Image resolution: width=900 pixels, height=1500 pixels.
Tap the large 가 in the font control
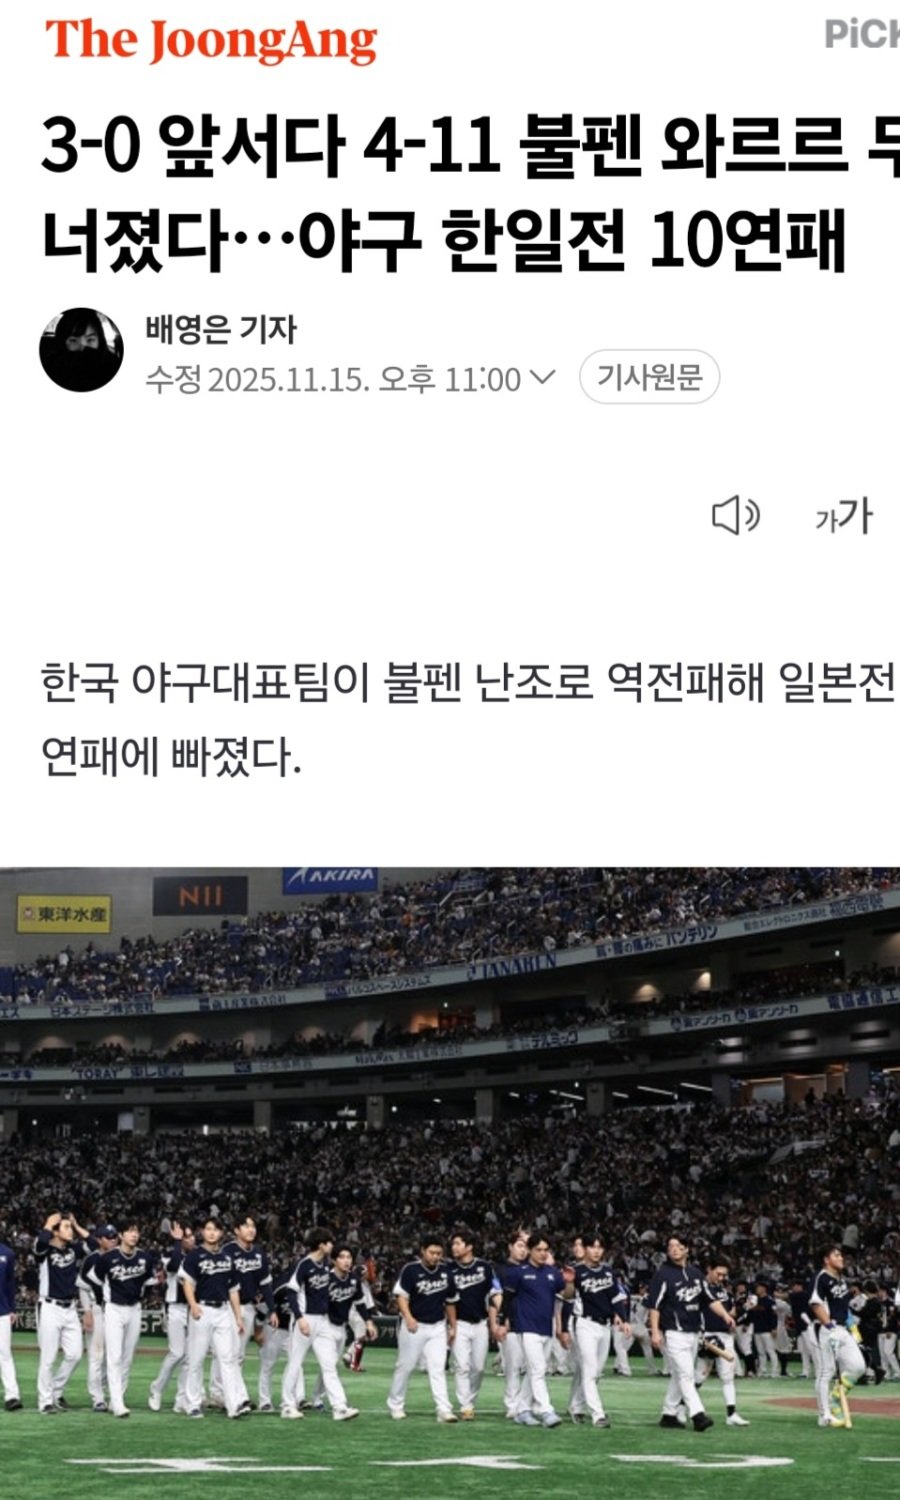click(856, 516)
